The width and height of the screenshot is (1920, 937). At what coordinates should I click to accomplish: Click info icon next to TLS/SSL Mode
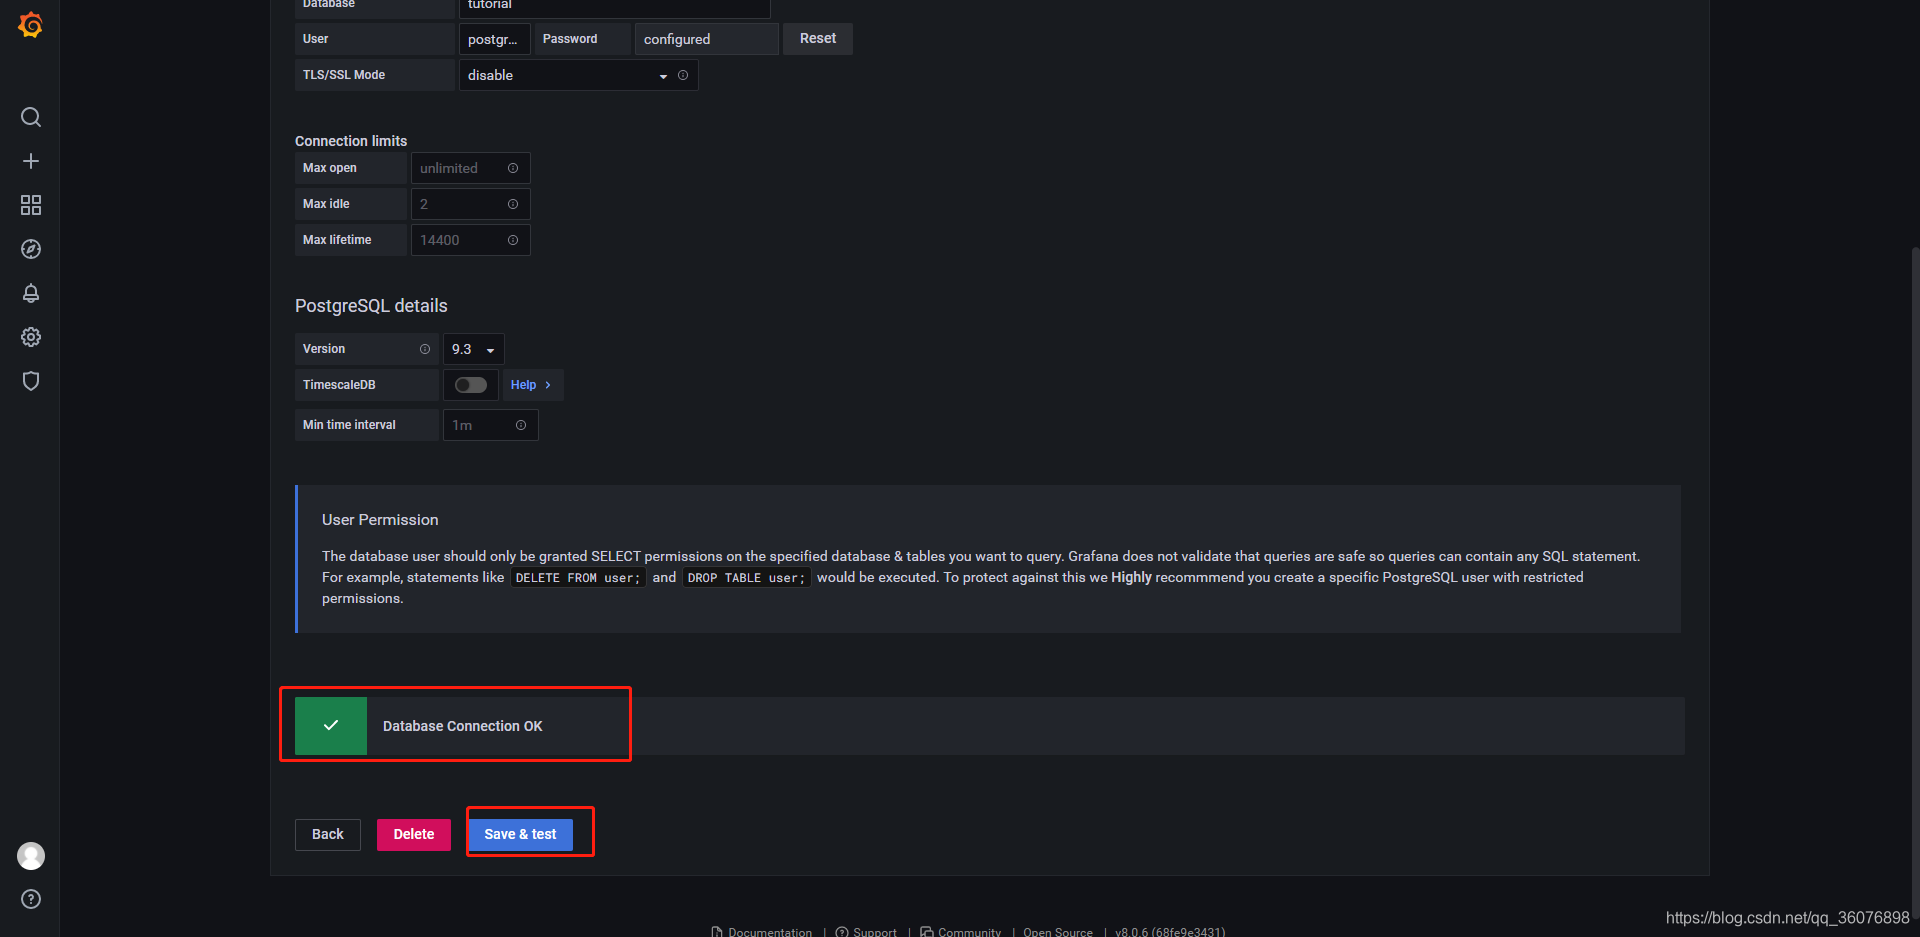[683, 75]
